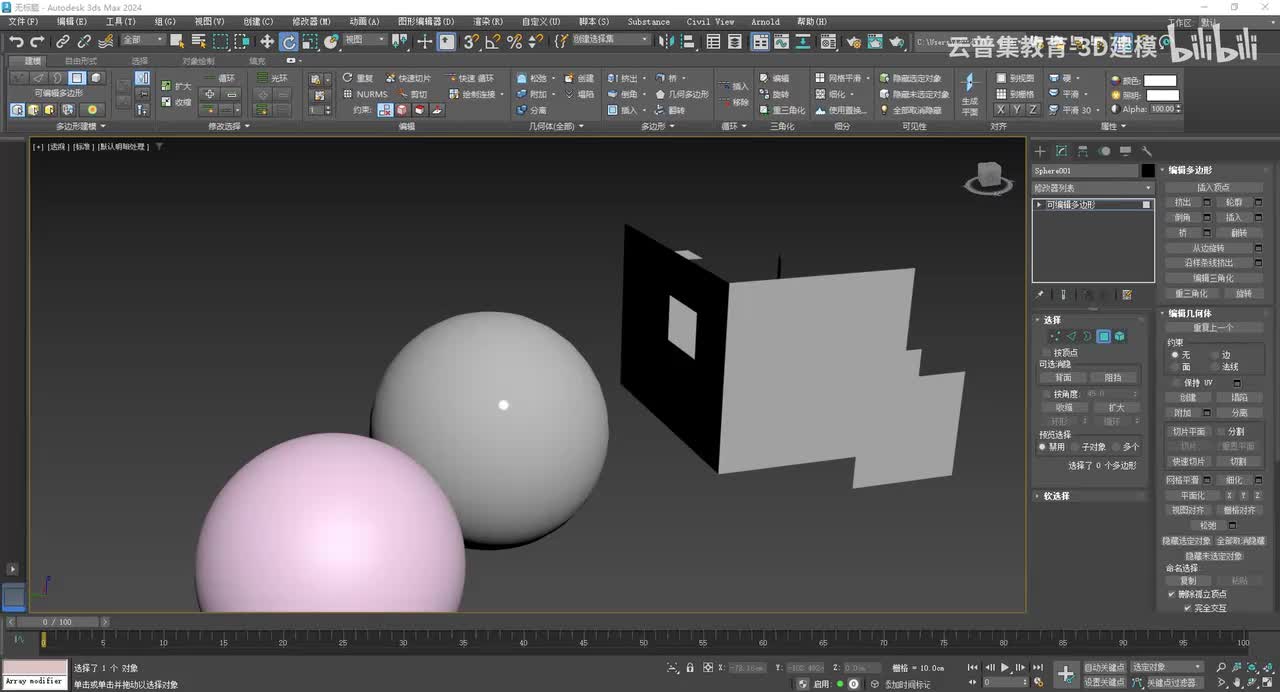
Task: Open the 修改器(M) menu
Action: (311, 21)
